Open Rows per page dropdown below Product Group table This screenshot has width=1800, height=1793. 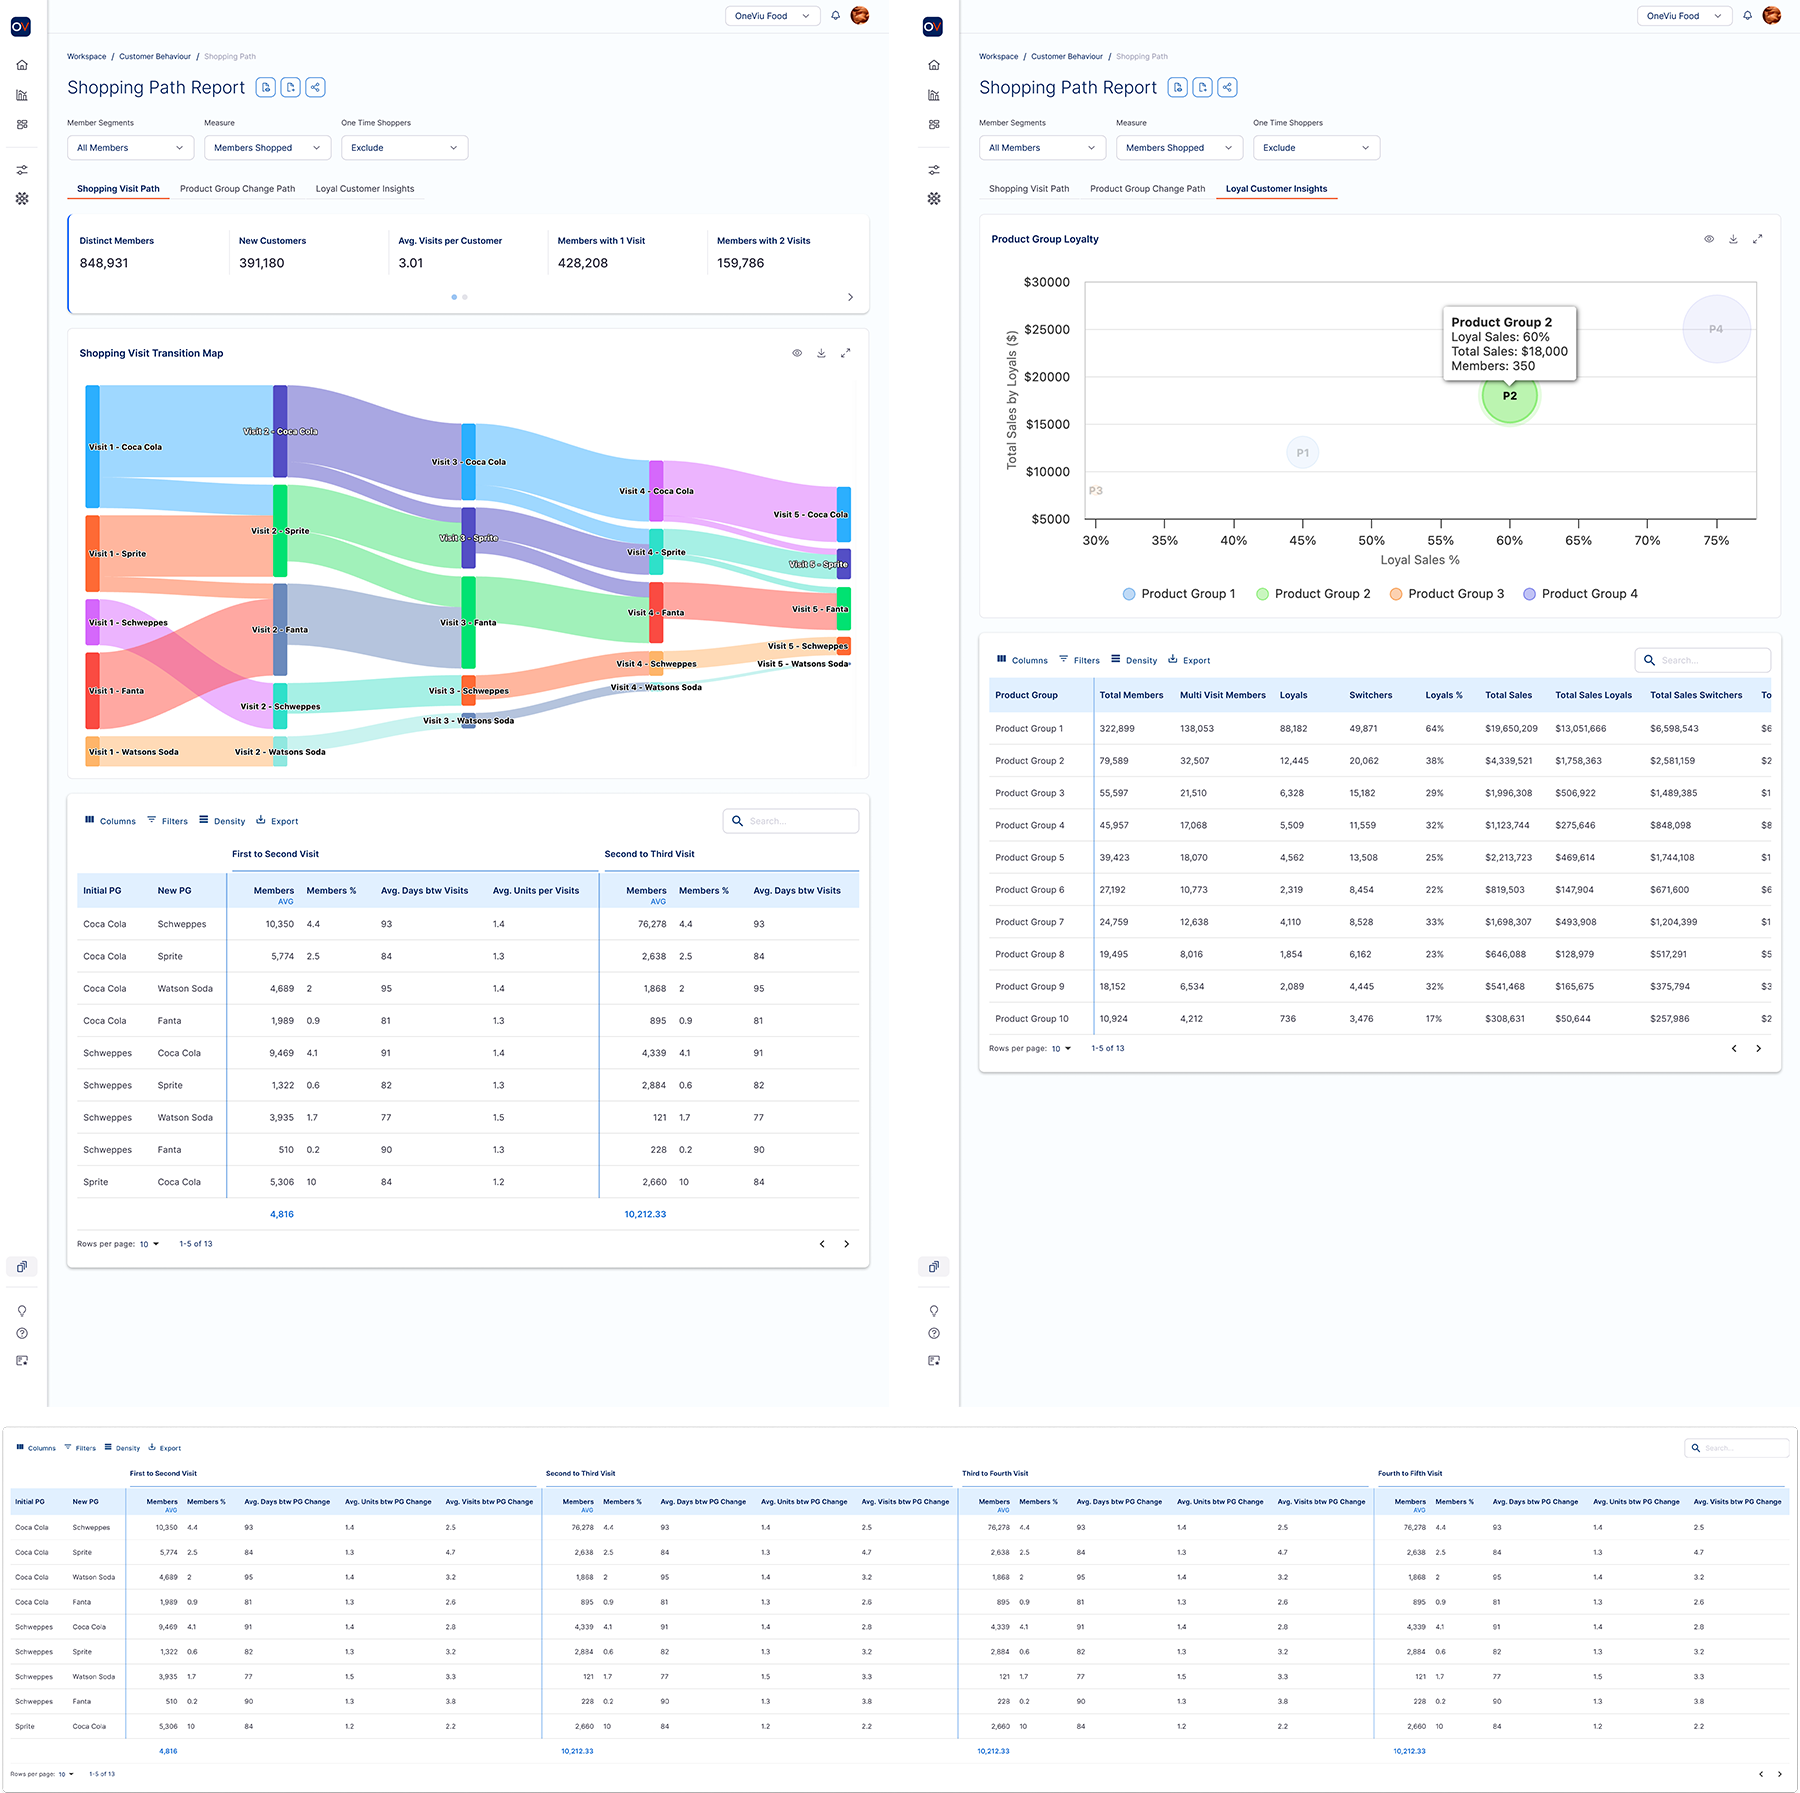(x=1060, y=1049)
